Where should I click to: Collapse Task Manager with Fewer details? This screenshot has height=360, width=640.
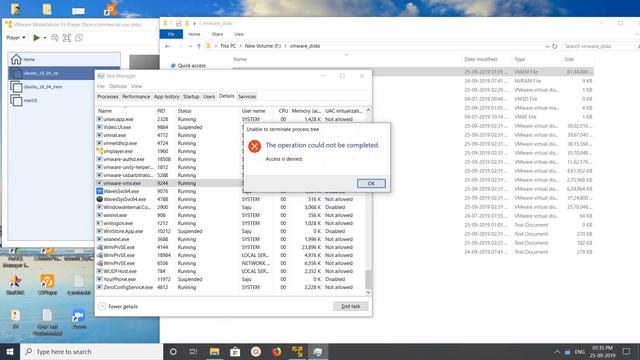click(x=118, y=306)
